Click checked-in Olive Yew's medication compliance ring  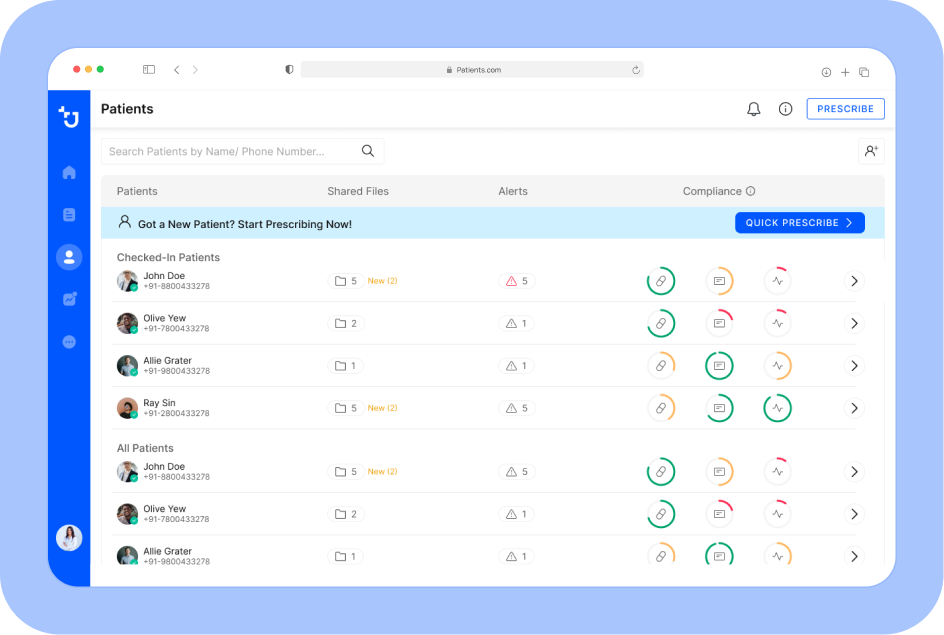tap(660, 323)
